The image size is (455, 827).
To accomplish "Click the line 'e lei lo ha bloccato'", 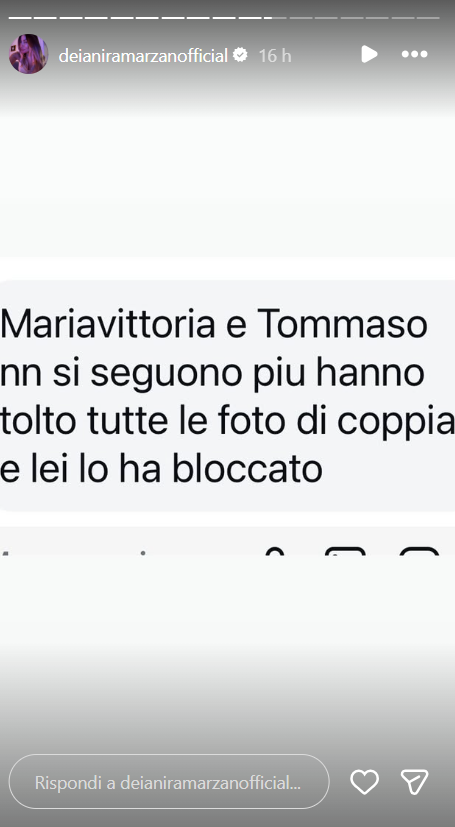I will pos(161,469).
